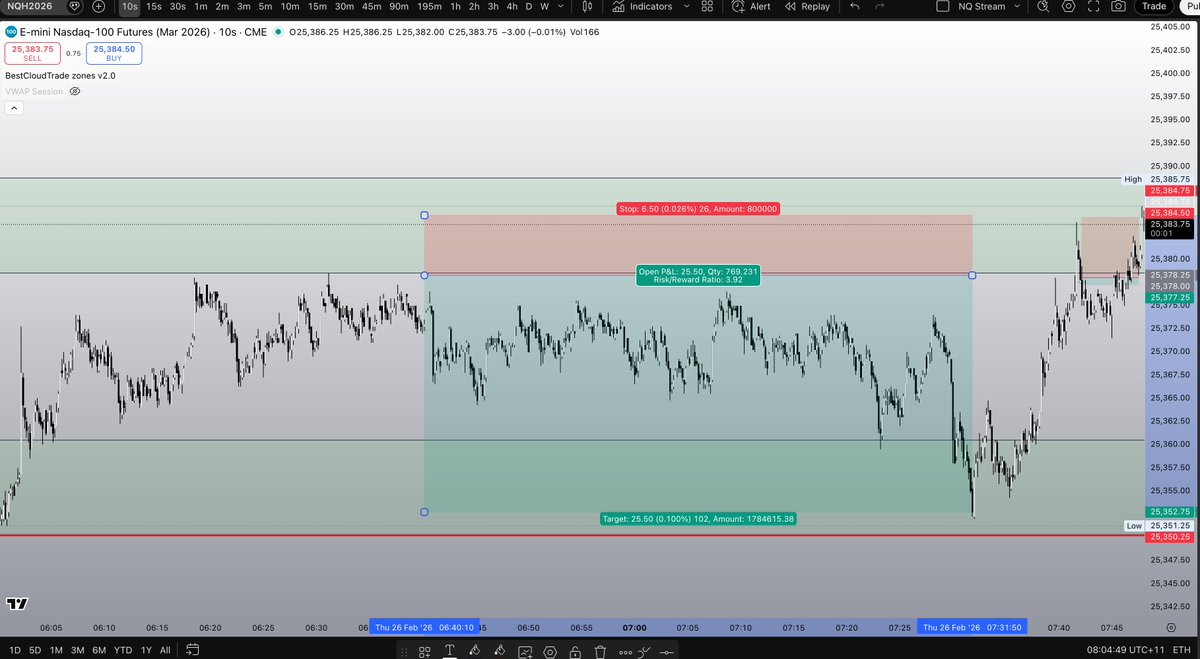1200x659 pixels.
Task: Select the Stop 6.50 label
Action: 698,209
